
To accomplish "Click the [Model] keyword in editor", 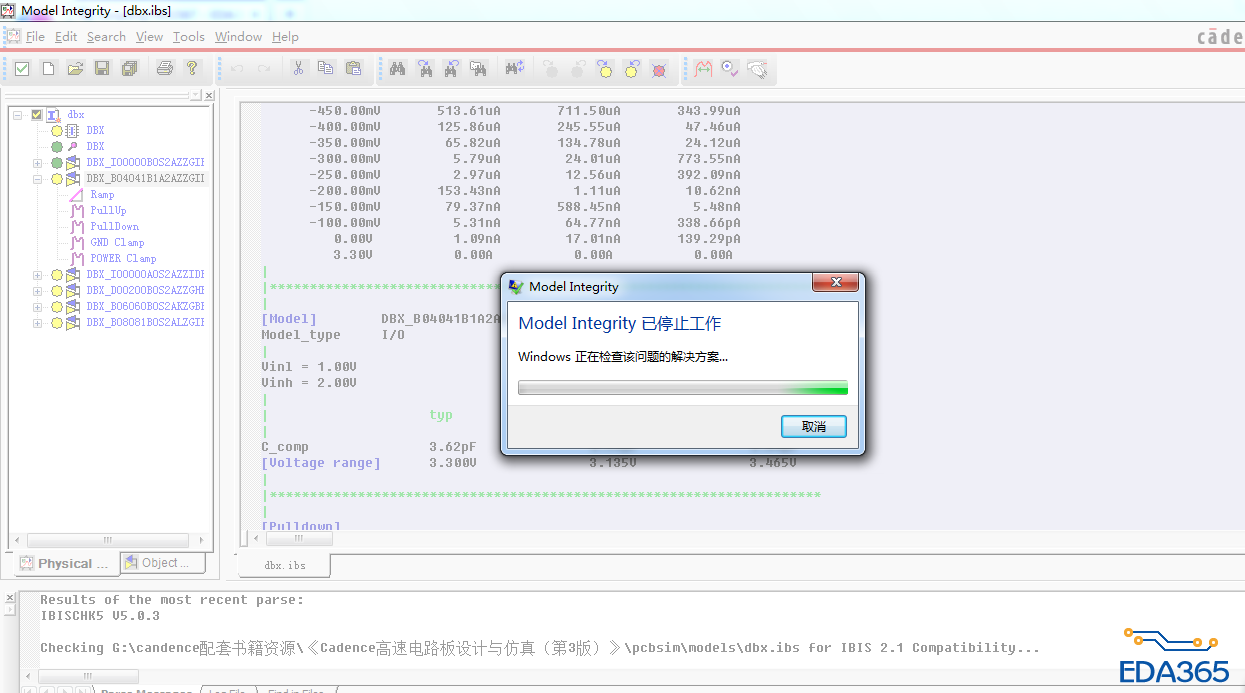I will pos(289,319).
